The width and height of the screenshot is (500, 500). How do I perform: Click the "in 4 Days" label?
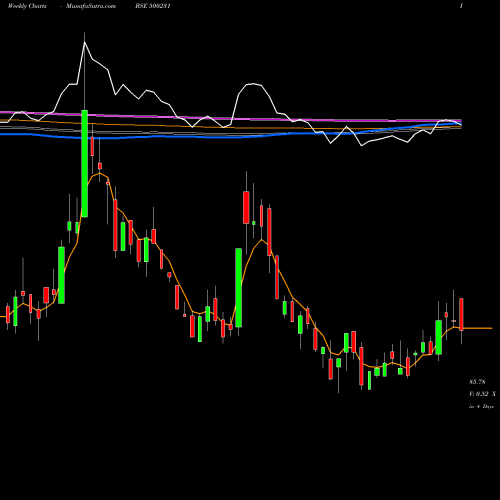point(481,407)
